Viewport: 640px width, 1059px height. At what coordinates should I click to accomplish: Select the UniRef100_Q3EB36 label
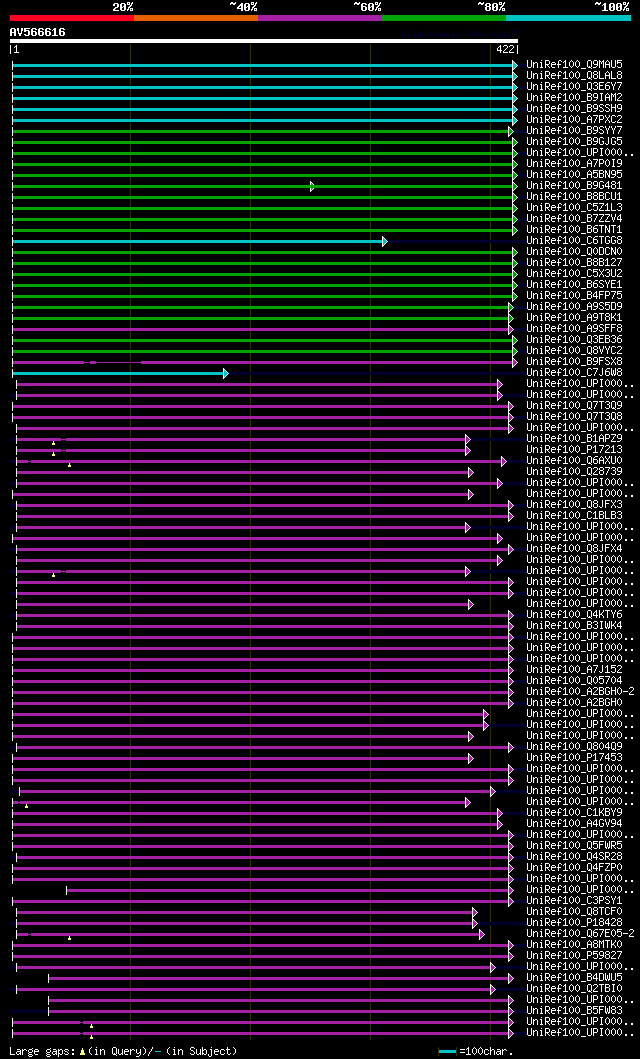(x=575, y=340)
